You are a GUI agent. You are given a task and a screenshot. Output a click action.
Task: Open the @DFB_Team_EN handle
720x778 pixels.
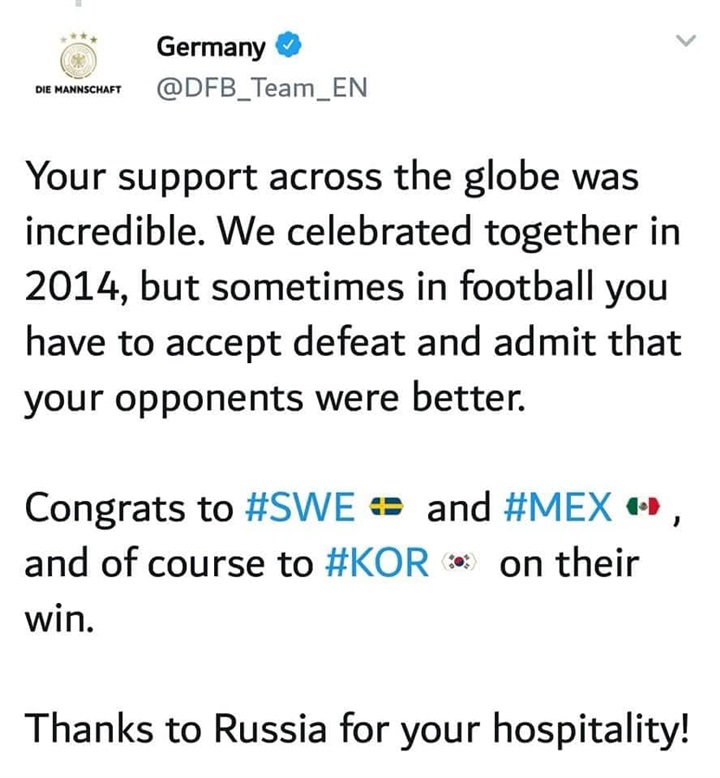coord(262,88)
